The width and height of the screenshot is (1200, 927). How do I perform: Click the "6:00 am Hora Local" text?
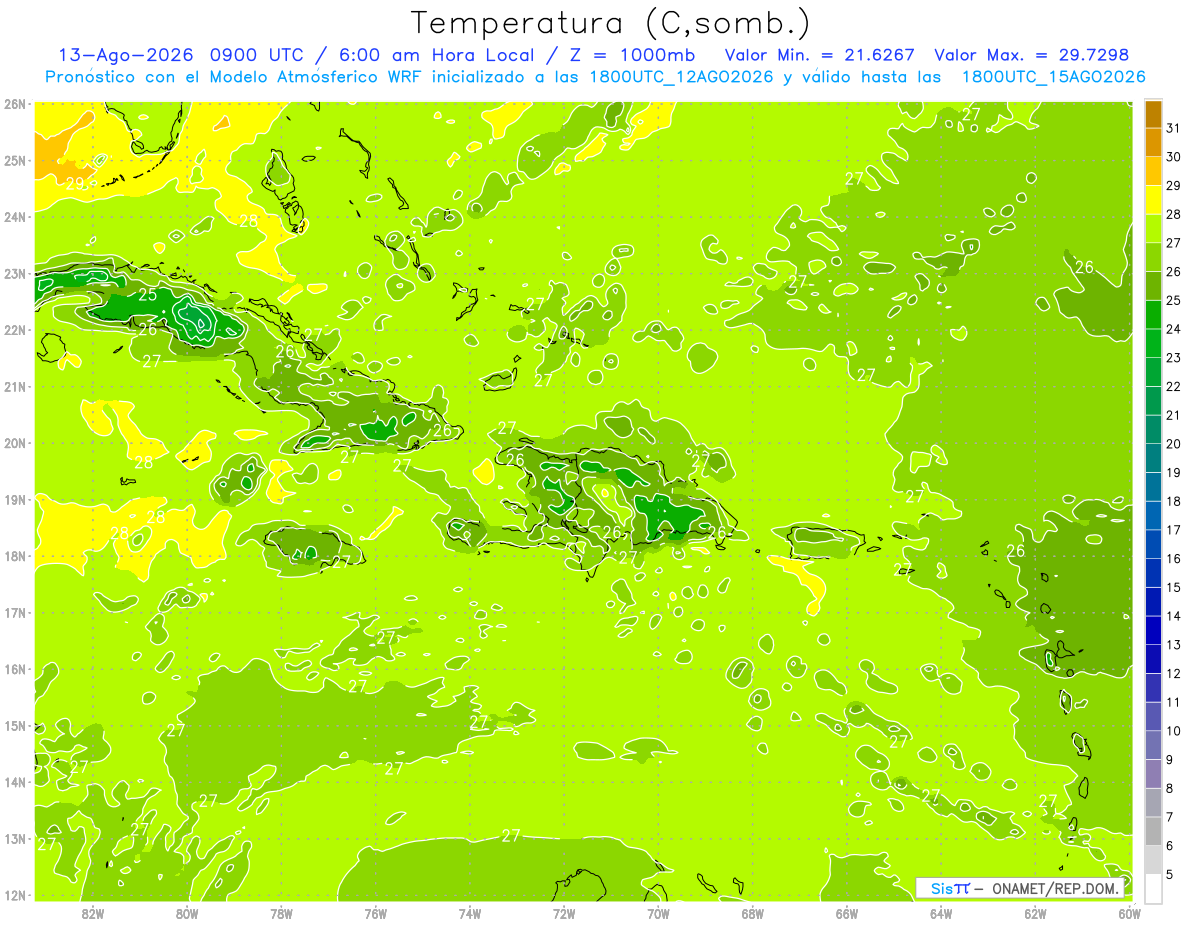(437, 55)
